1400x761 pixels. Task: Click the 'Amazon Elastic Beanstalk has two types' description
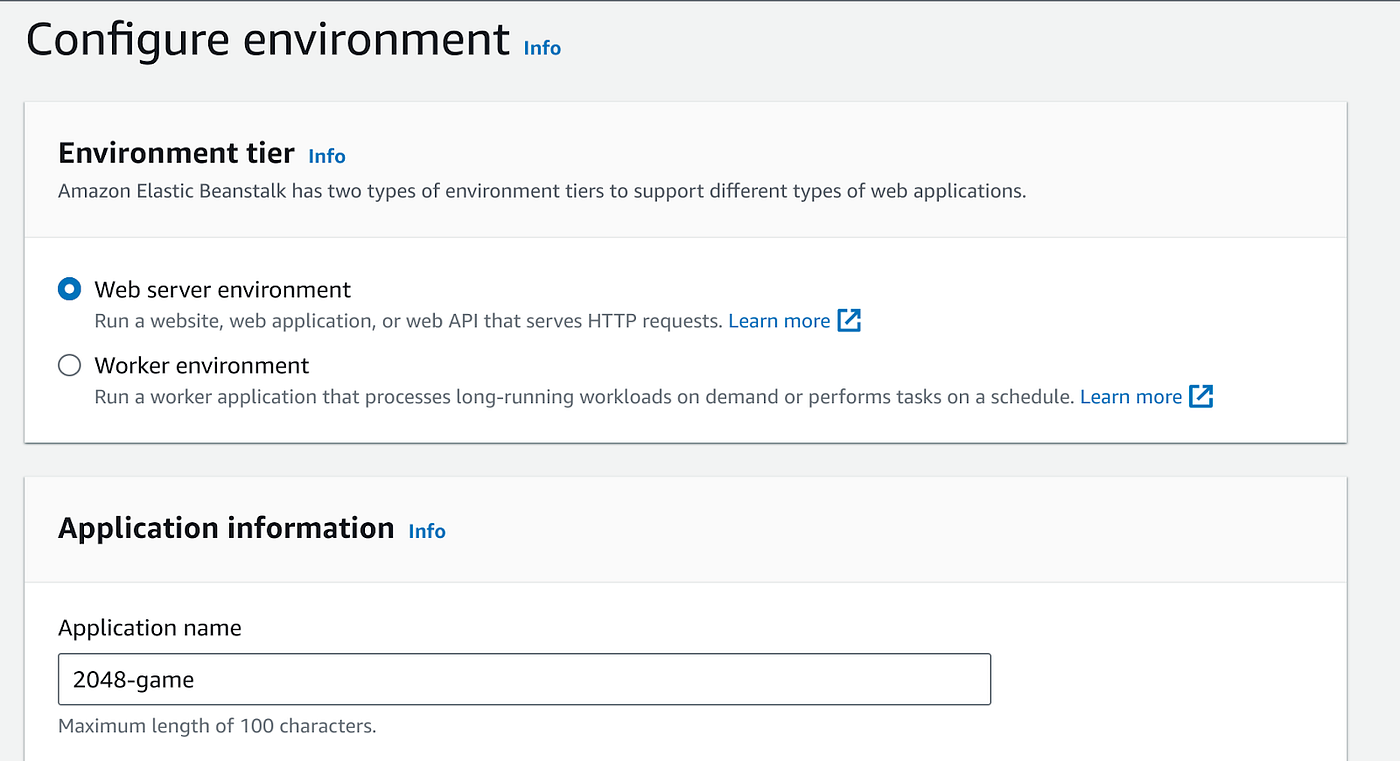point(542,191)
